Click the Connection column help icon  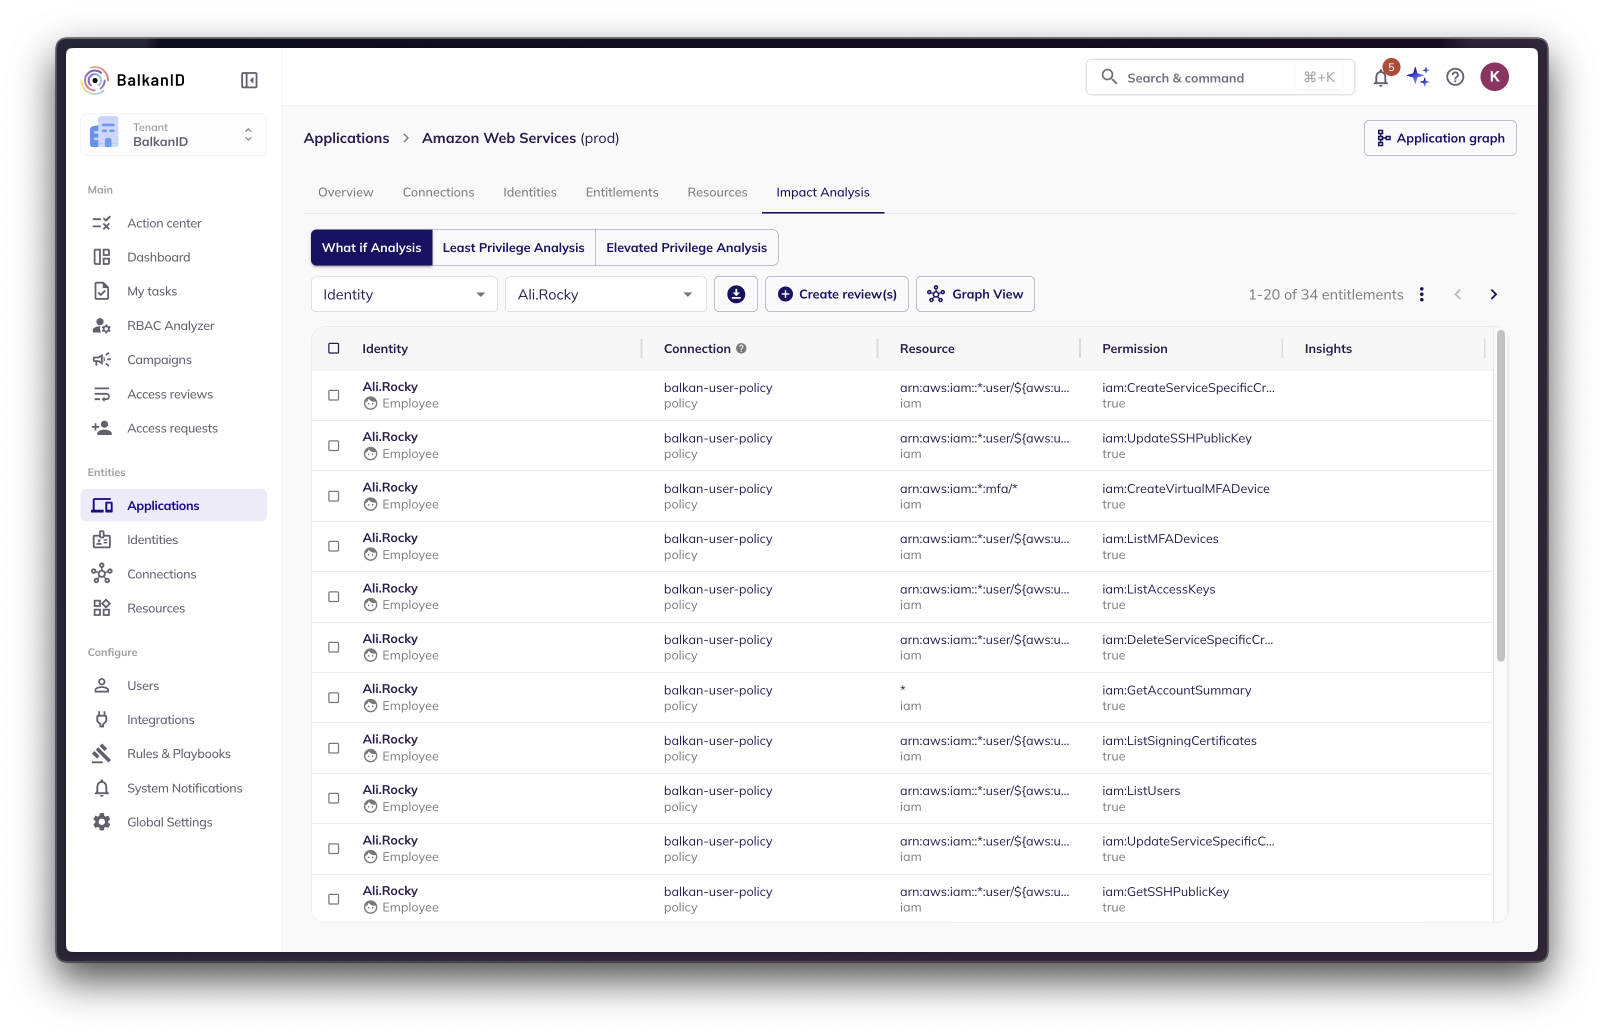[741, 349]
